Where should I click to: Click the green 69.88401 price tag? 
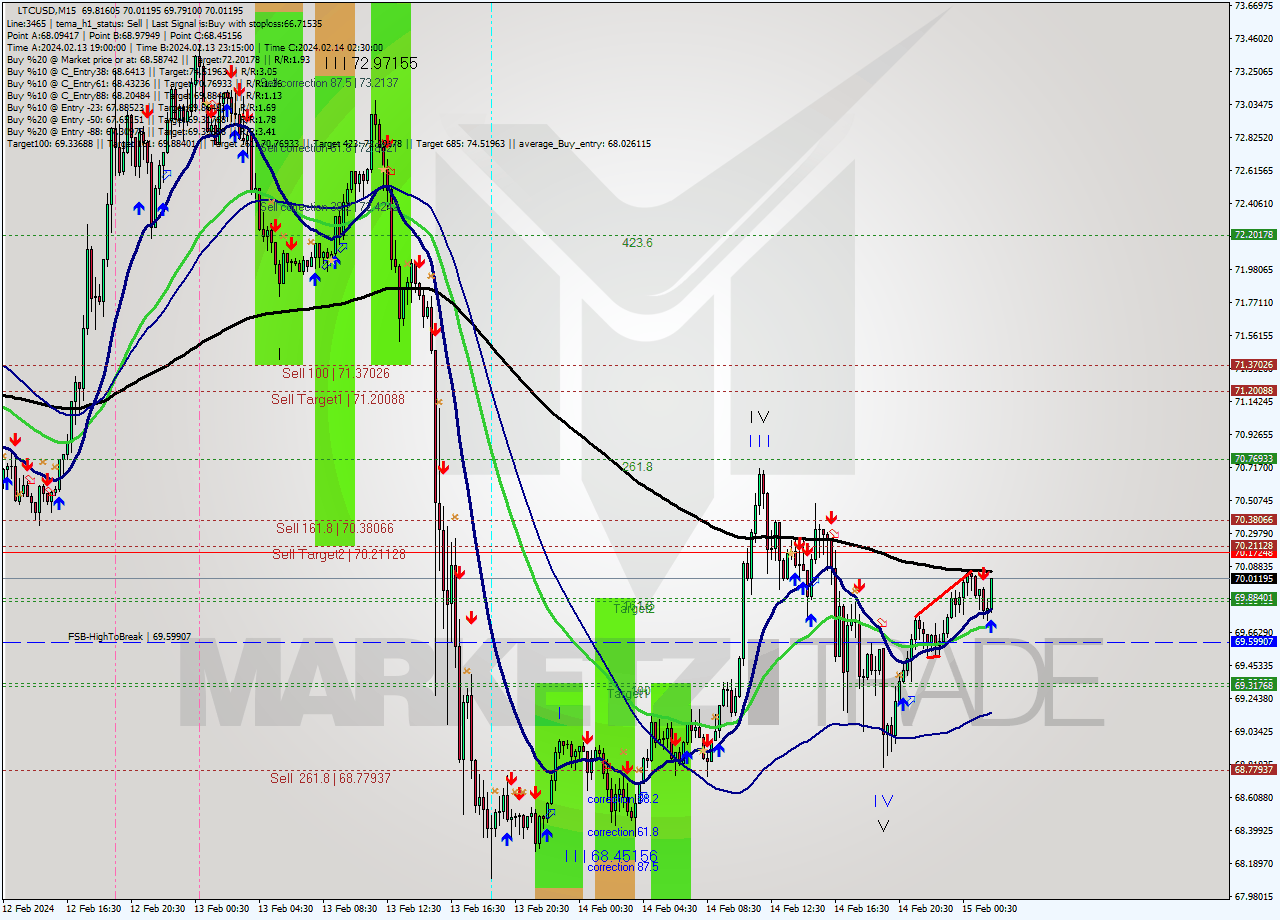[x=1253, y=598]
